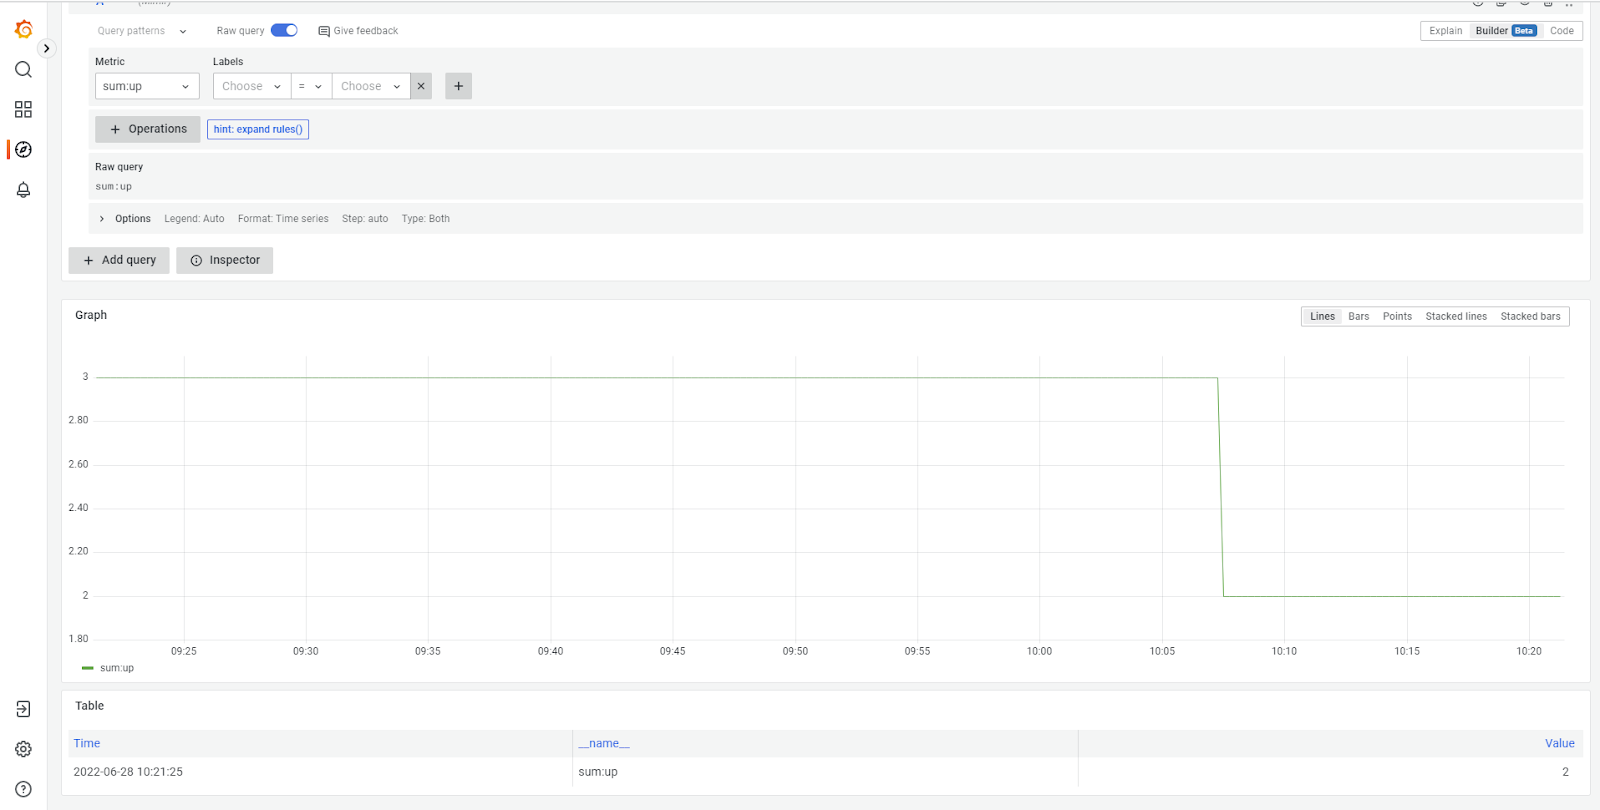
Task: Toggle sum:up series in graph legend
Action: tap(117, 668)
